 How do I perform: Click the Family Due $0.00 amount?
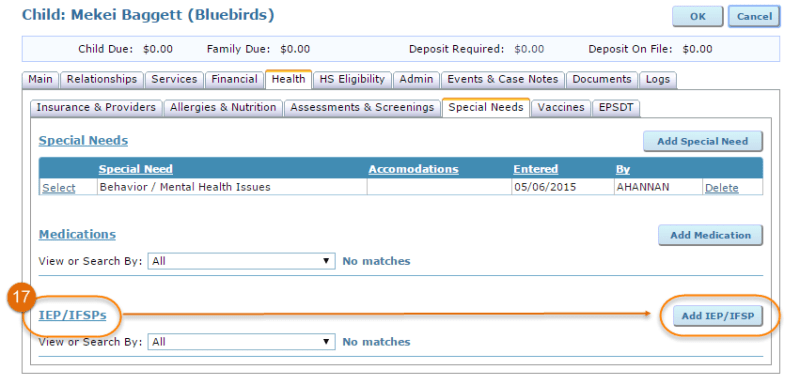tap(295, 49)
